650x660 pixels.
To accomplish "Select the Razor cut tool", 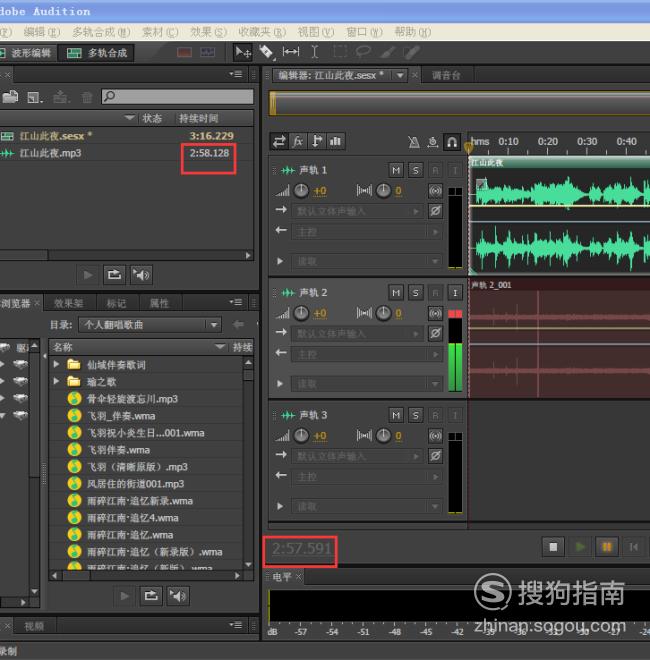I will tap(266, 52).
